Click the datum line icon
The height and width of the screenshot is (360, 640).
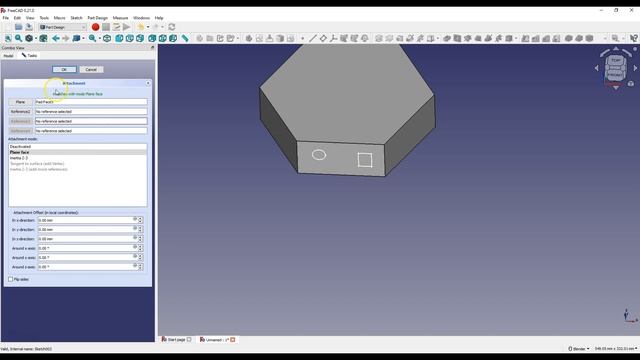click(313, 38)
